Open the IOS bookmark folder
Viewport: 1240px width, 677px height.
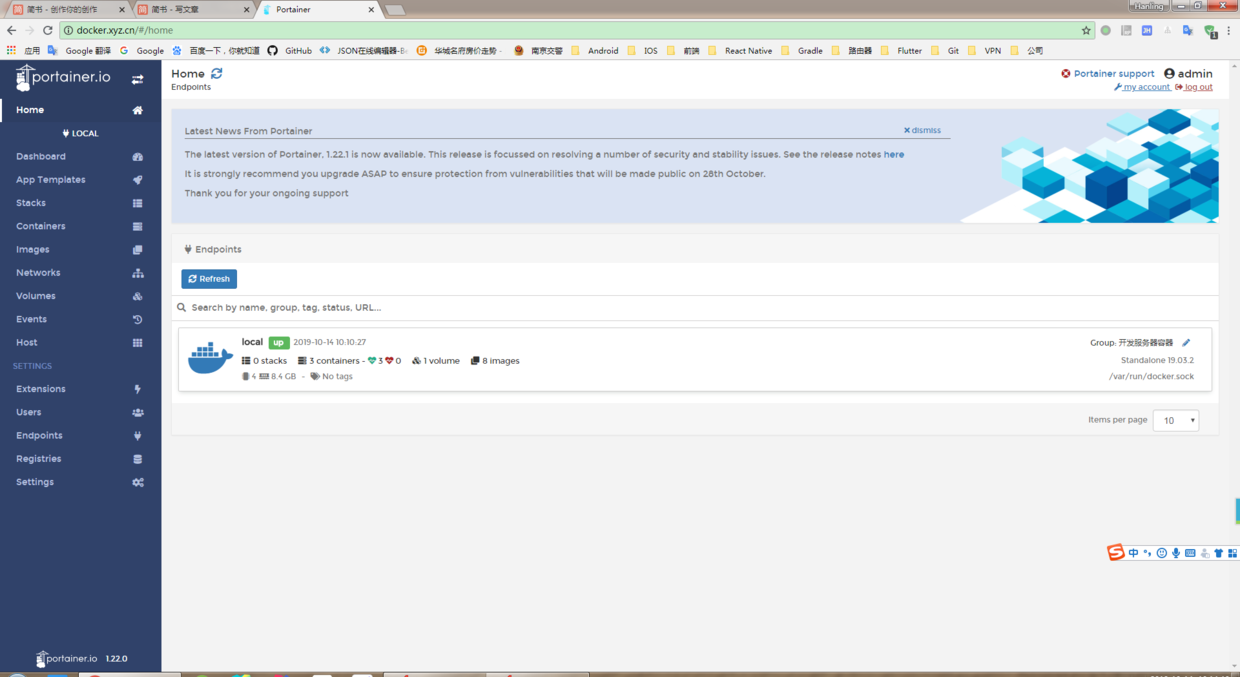pos(642,50)
